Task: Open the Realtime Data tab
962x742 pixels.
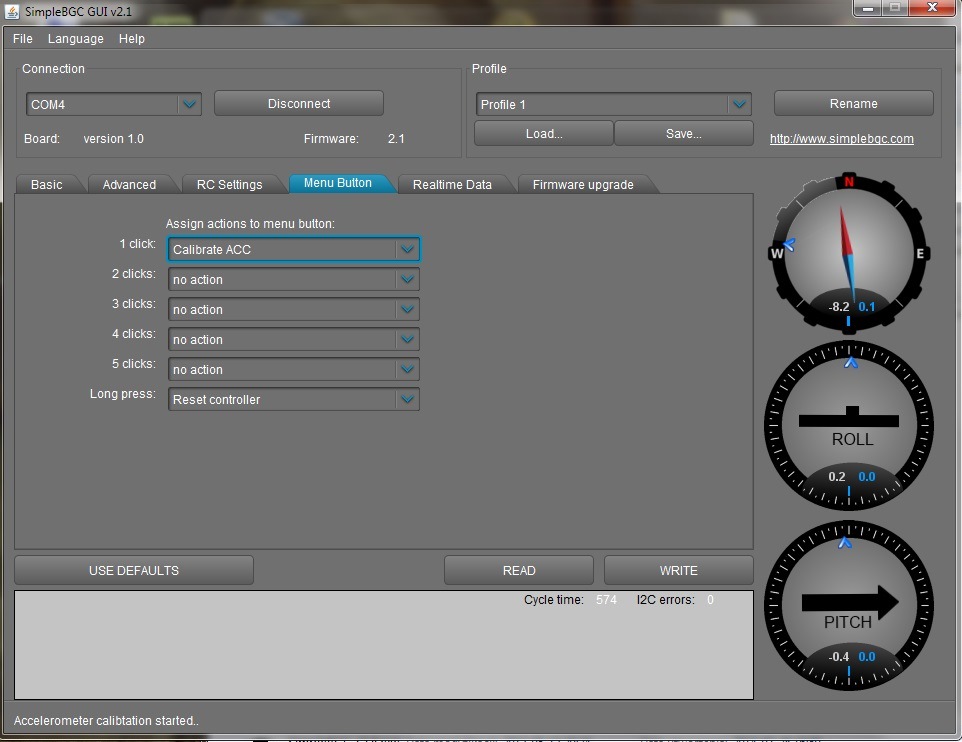Action: coord(452,185)
